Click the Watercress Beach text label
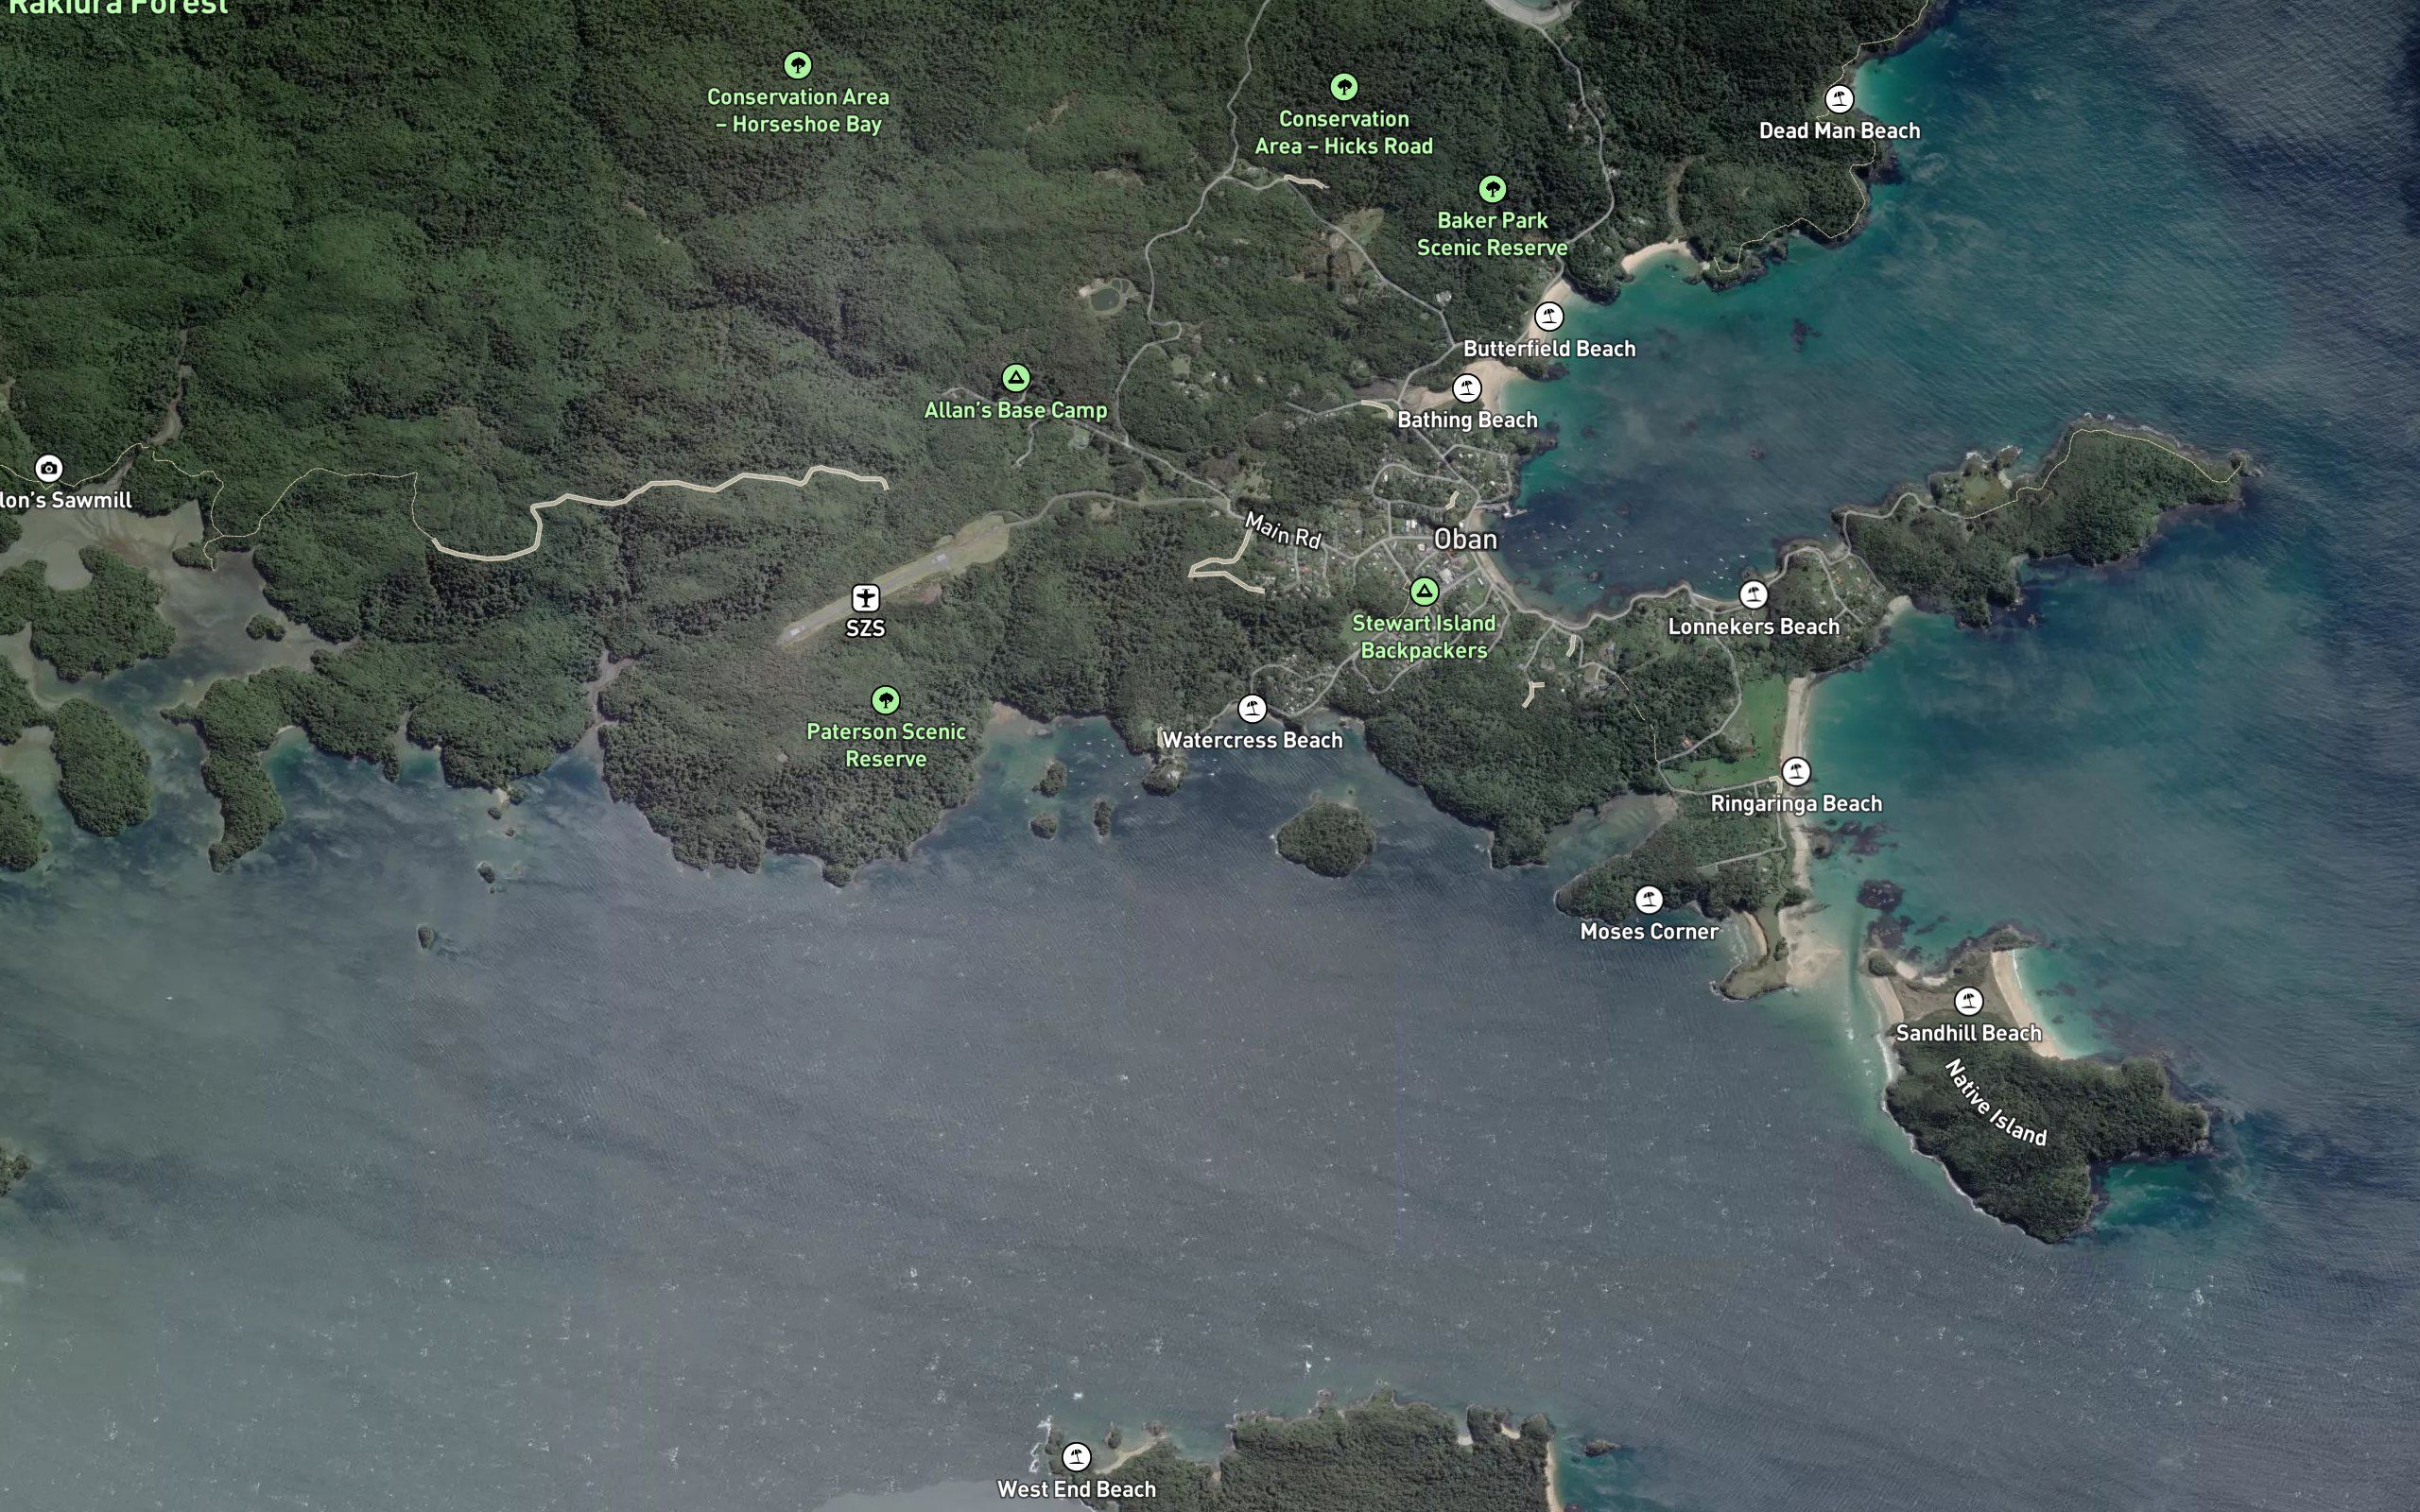Screen dimensions: 2420x1512 (x=1252, y=741)
